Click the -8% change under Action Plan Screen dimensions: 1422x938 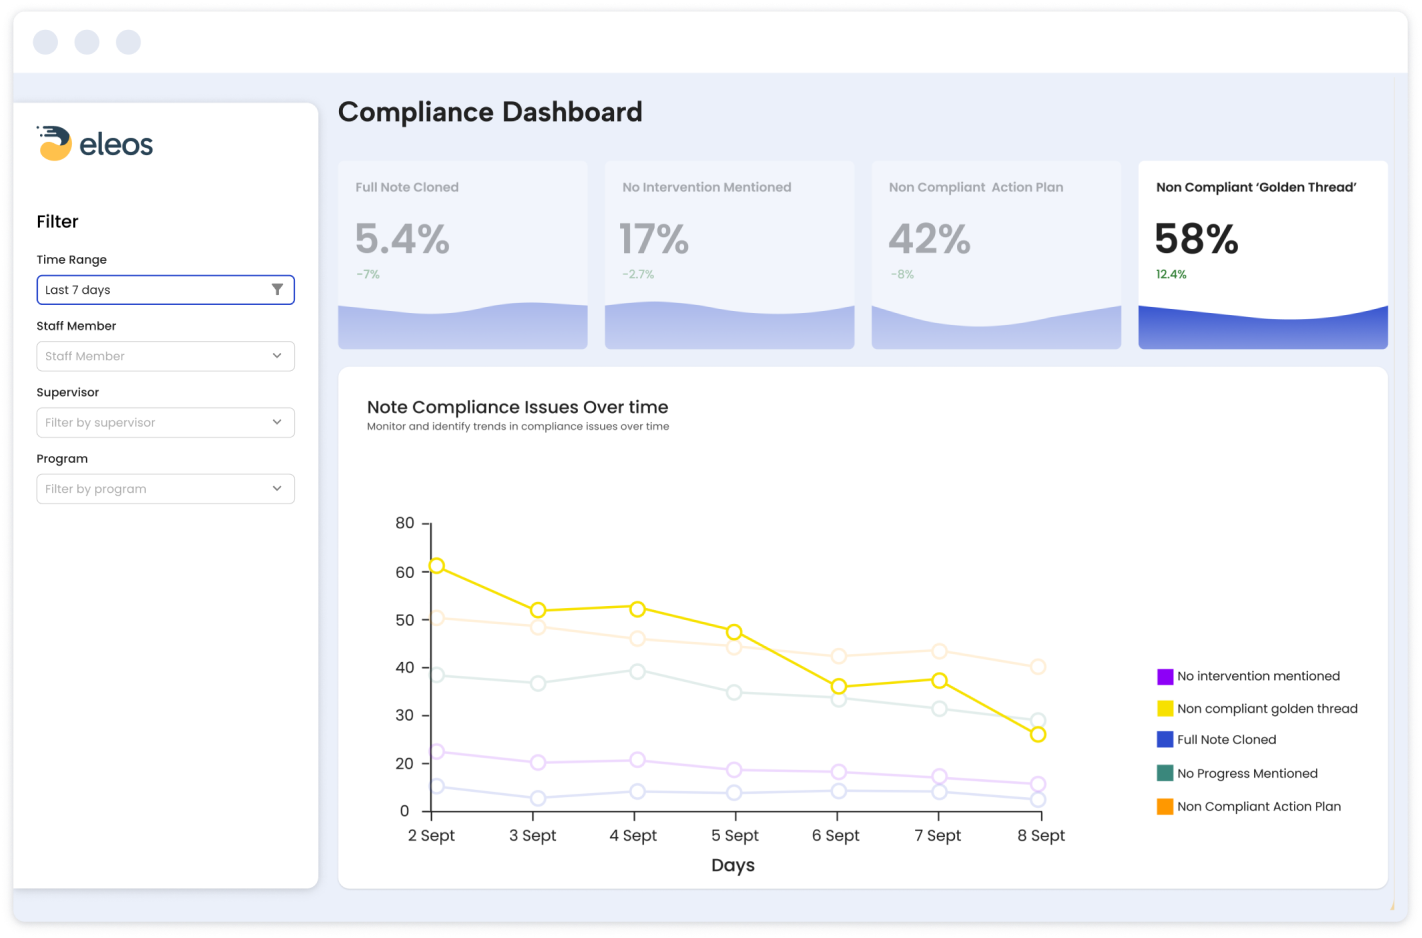(x=902, y=274)
